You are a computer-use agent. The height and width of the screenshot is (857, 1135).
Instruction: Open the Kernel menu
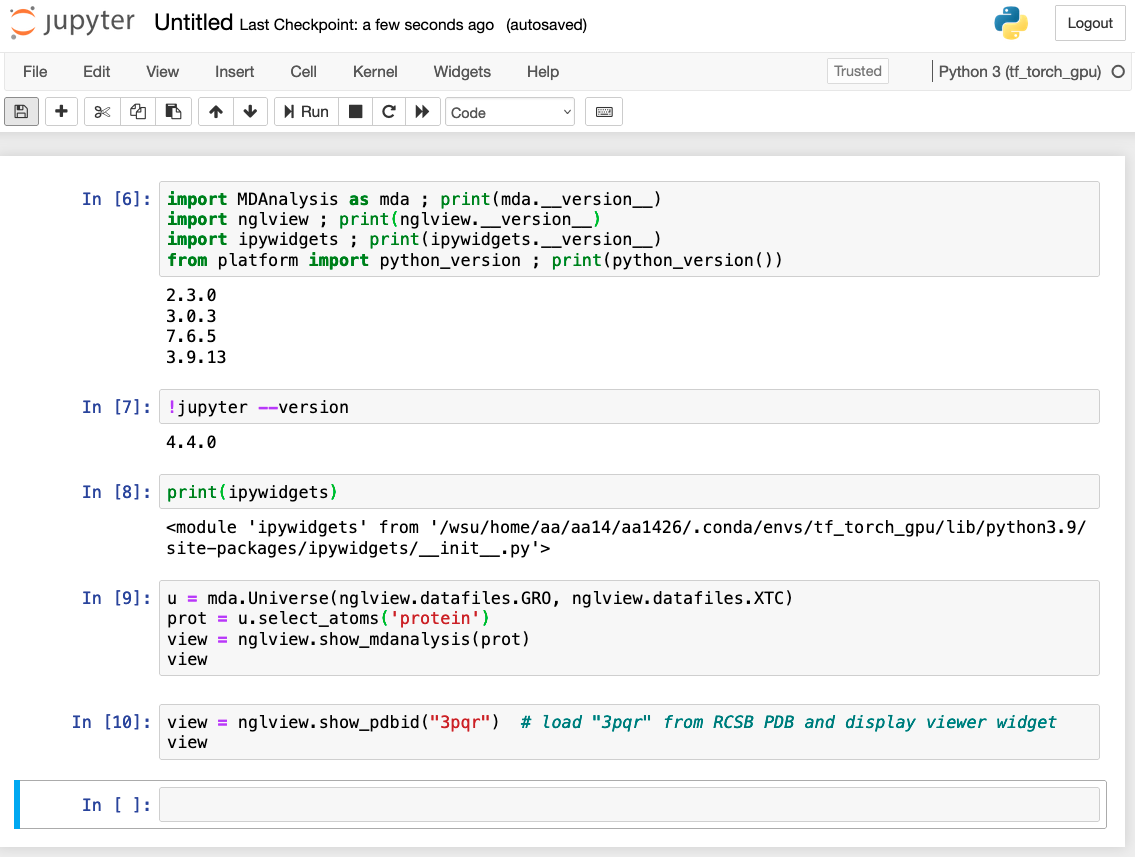(x=375, y=71)
